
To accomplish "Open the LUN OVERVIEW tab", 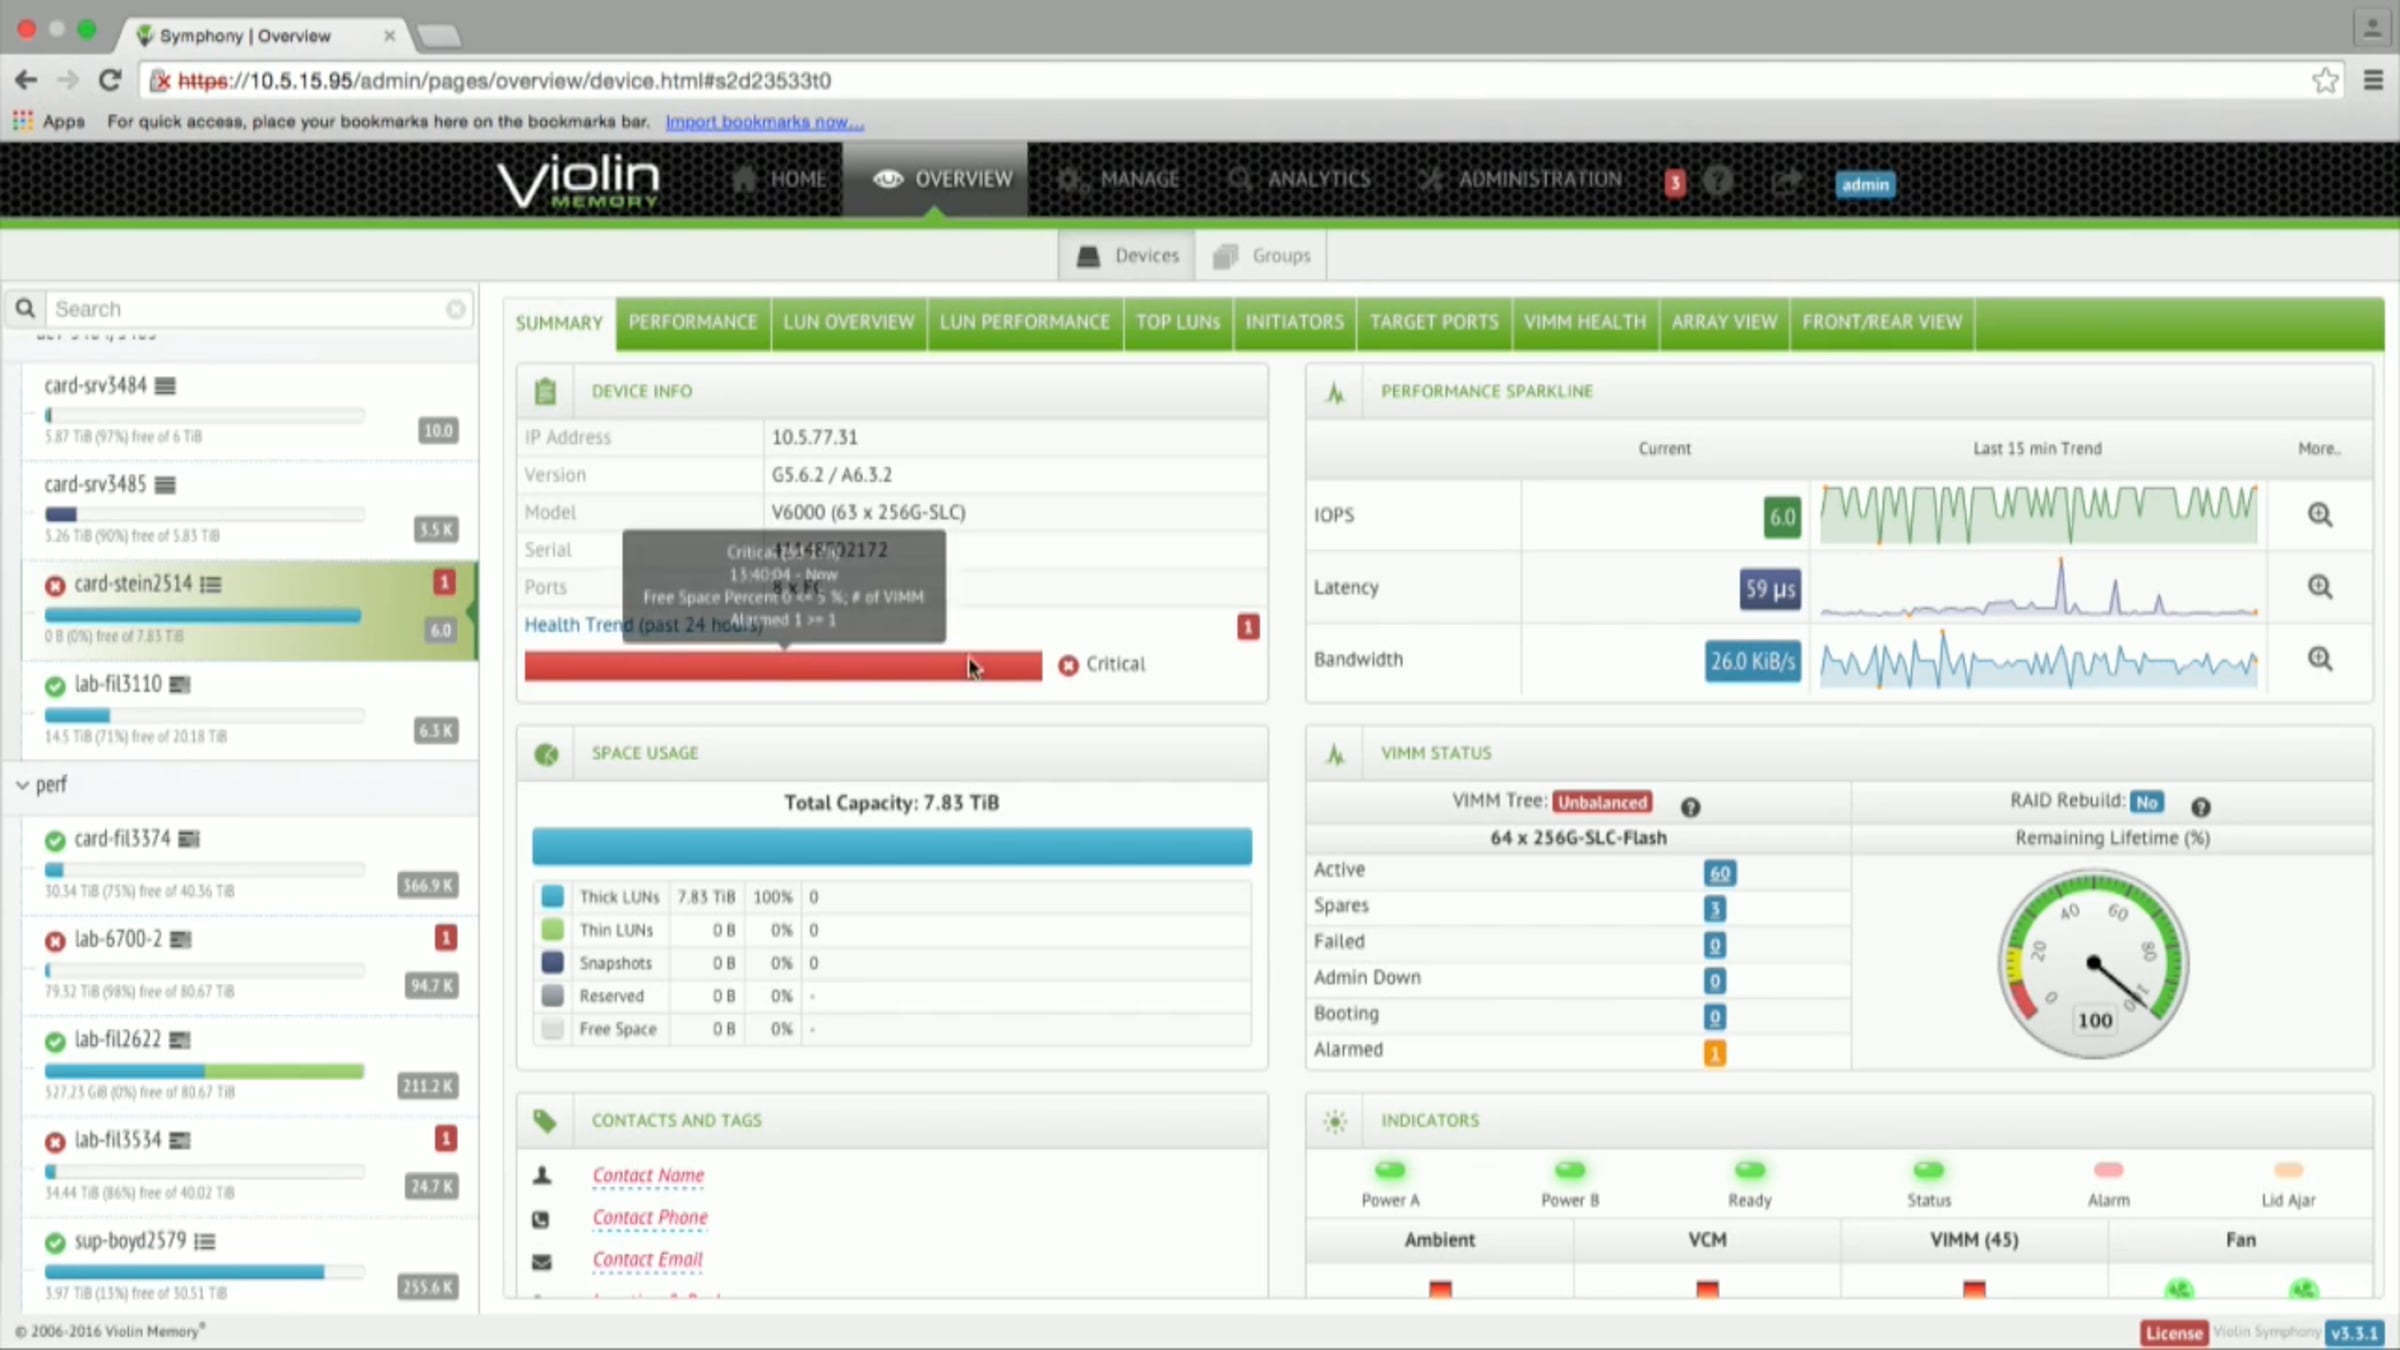I will pyautogui.click(x=849, y=322).
